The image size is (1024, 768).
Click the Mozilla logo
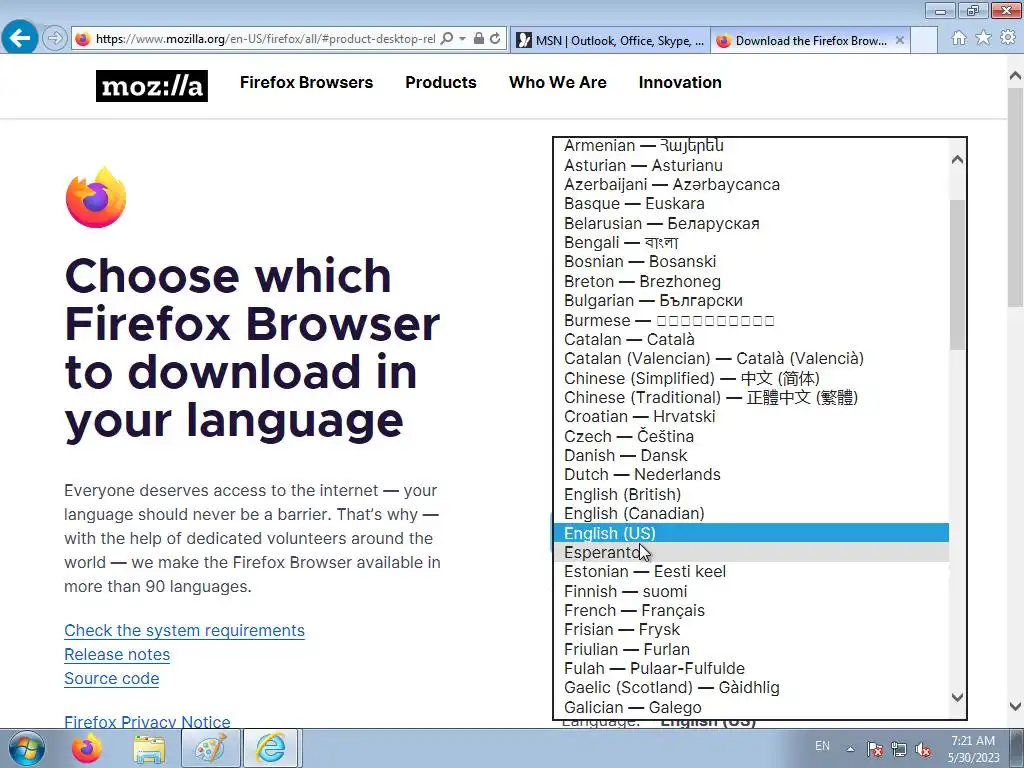coord(152,86)
